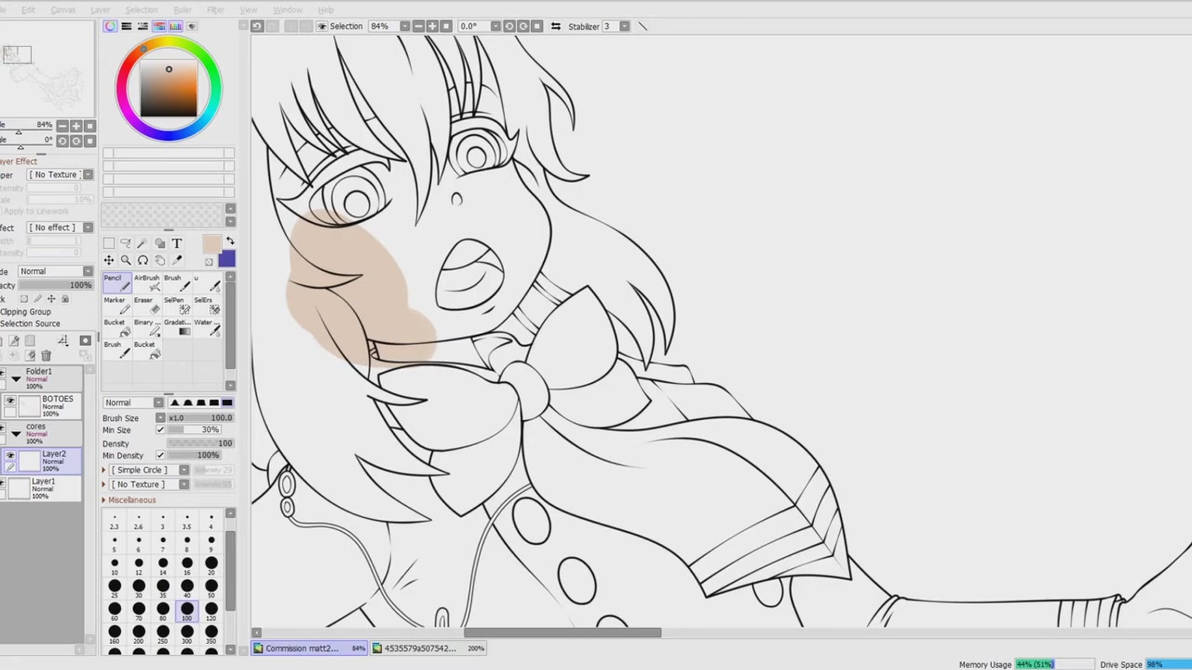Hide the BOTOES layer
Viewport: 1192px width, 670px height.
[x=10, y=401]
